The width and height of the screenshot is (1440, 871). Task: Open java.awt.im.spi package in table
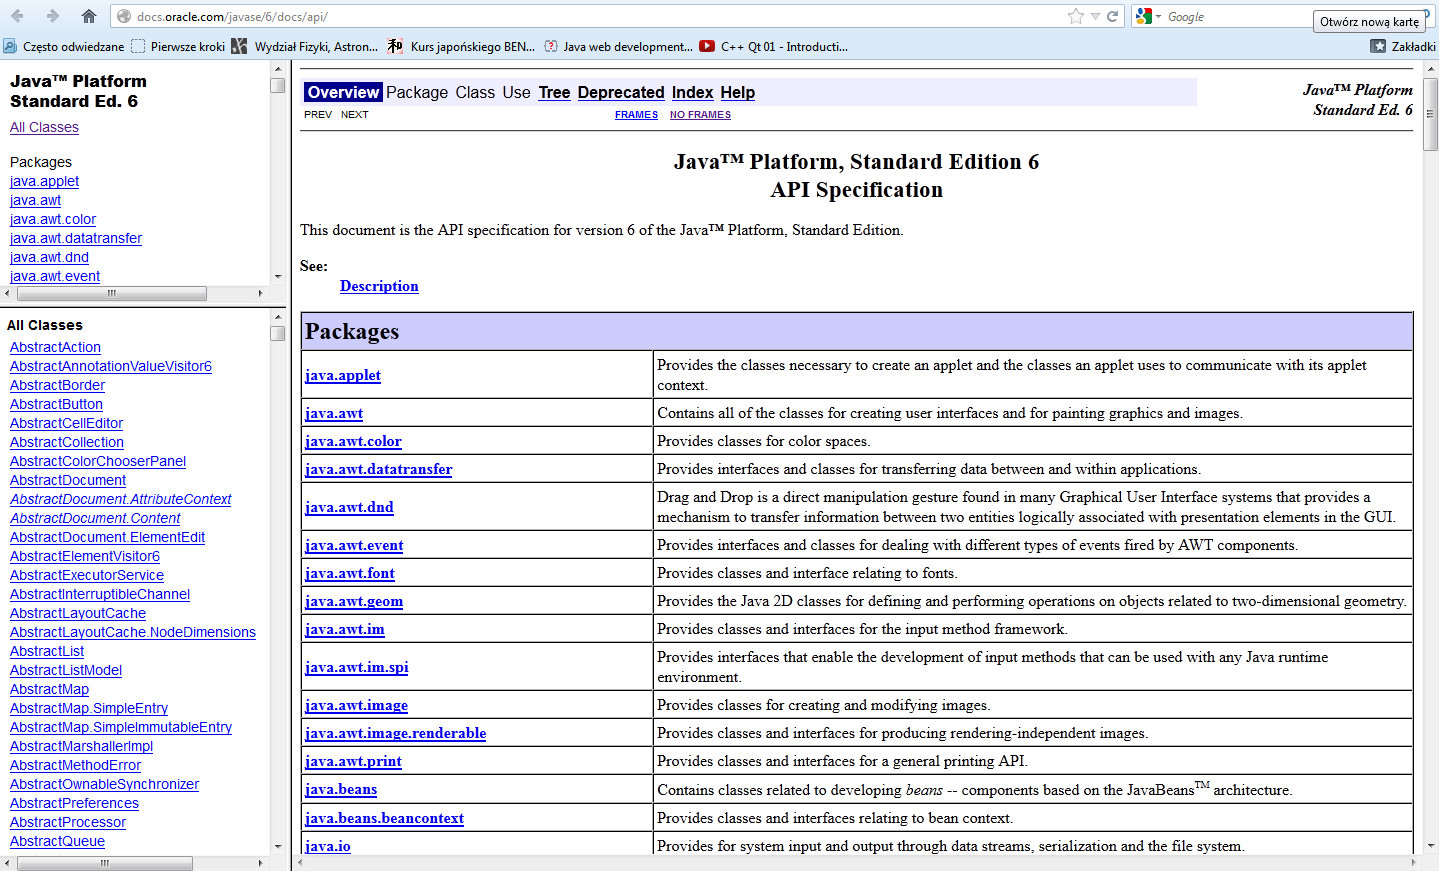(356, 667)
